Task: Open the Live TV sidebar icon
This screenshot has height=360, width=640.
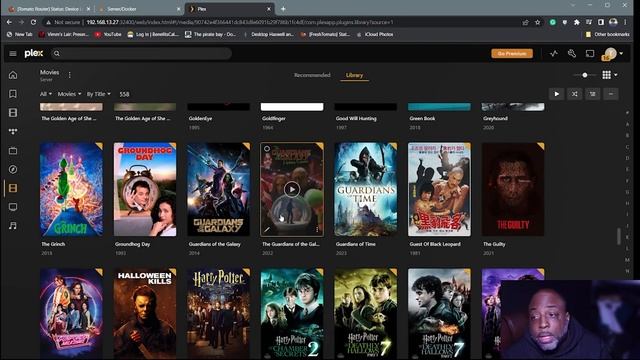Action: click(13, 151)
